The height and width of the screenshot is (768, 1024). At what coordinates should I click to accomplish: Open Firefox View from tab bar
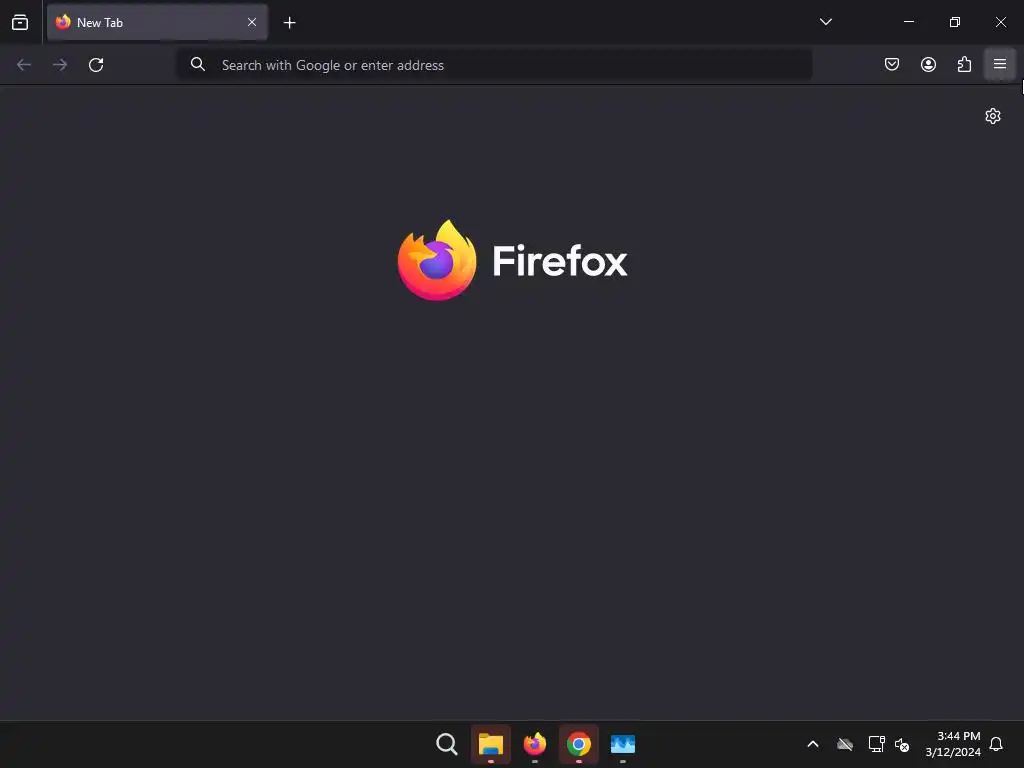tap(20, 23)
